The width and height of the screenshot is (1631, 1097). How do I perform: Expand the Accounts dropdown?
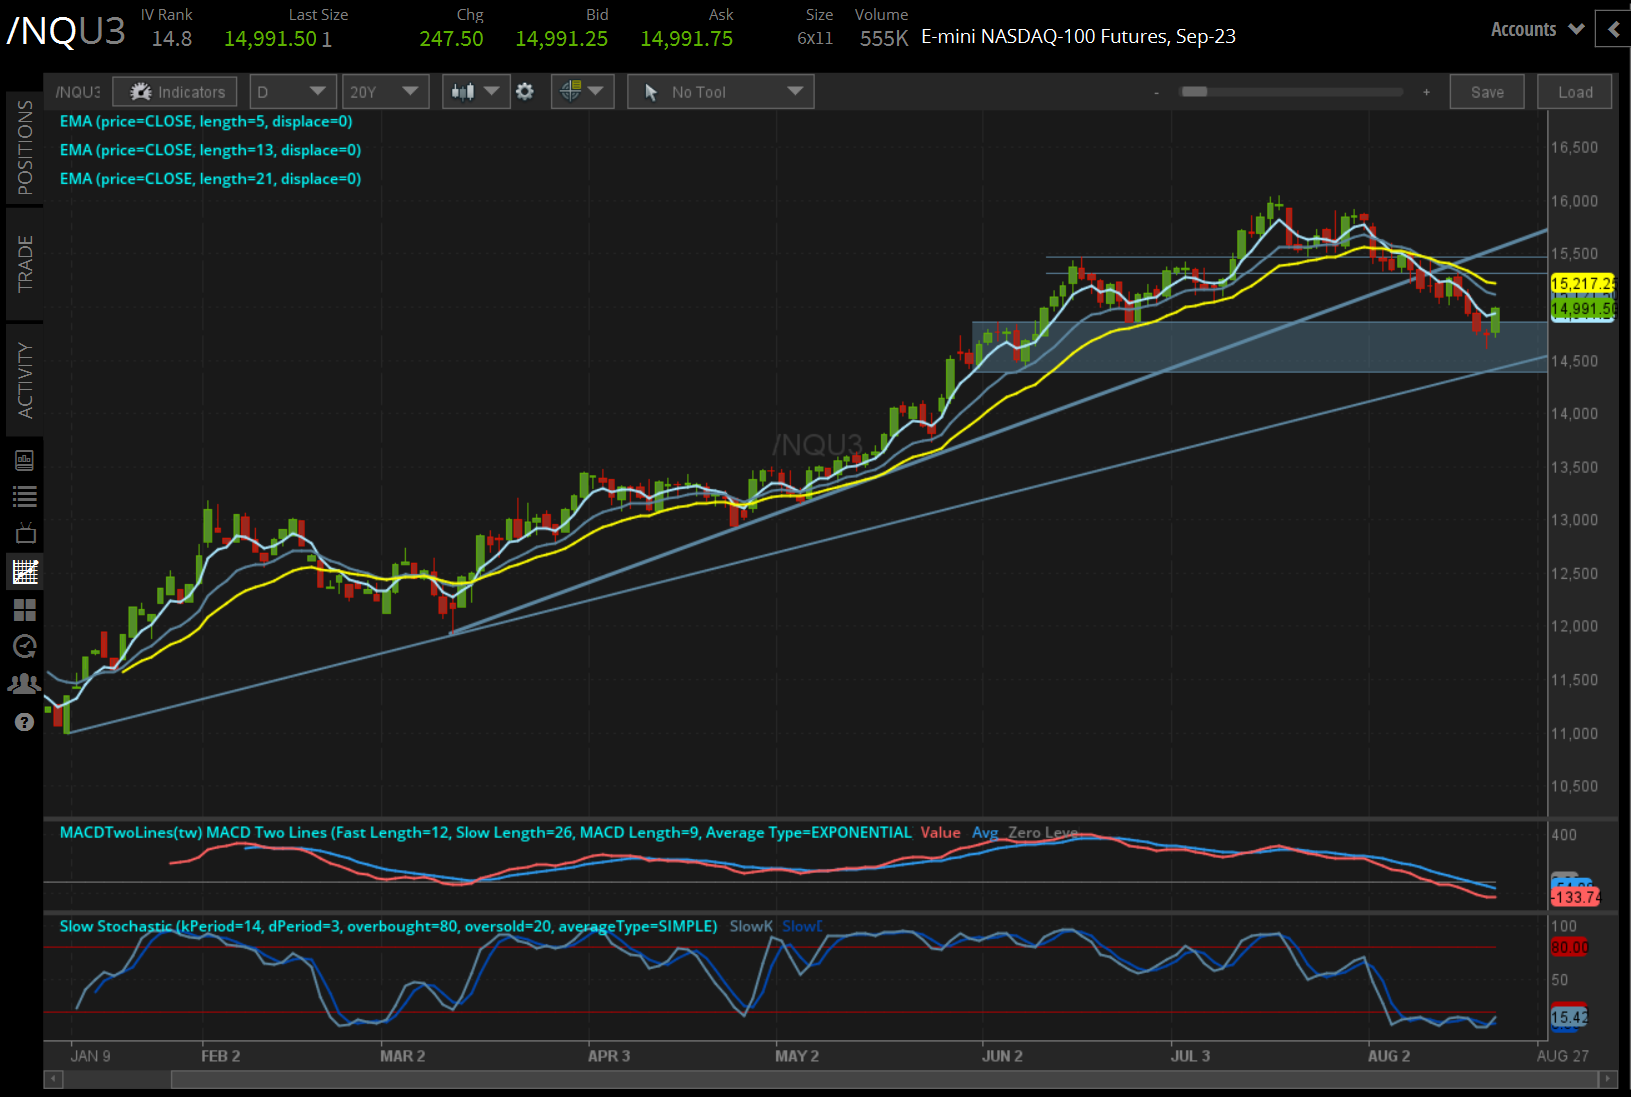click(x=1536, y=29)
